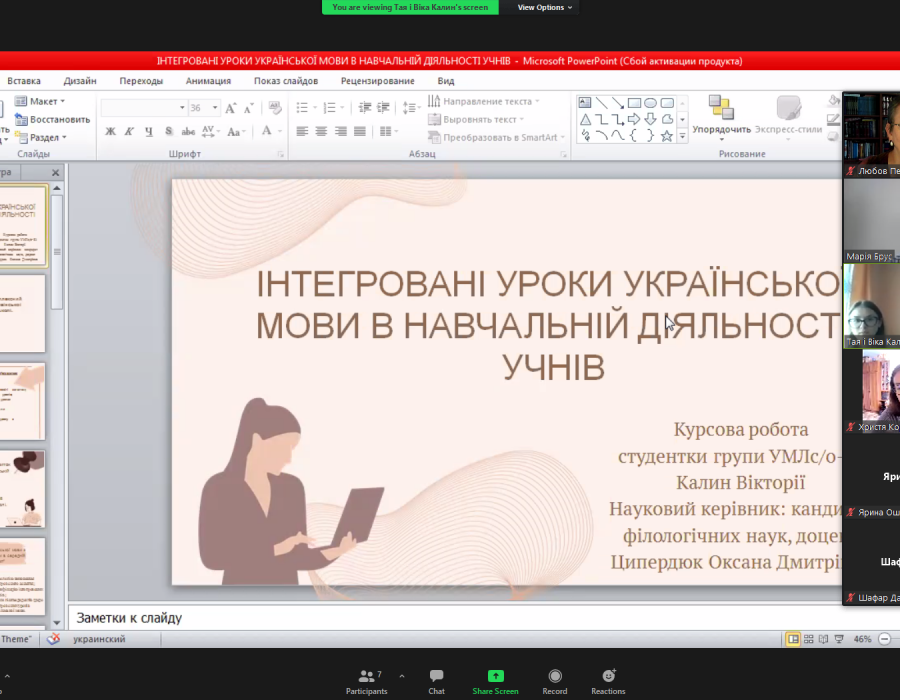Open Zoom Chat panel
The height and width of the screenshot is (700, 900).
tap(436, 681)
